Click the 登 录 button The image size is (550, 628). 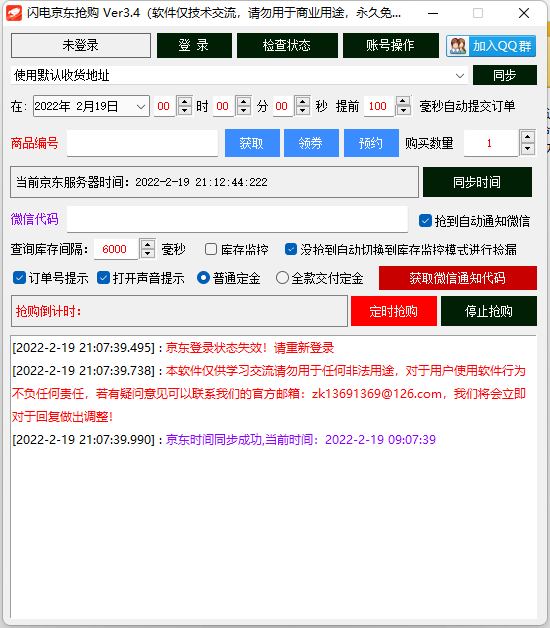(194, 45)
